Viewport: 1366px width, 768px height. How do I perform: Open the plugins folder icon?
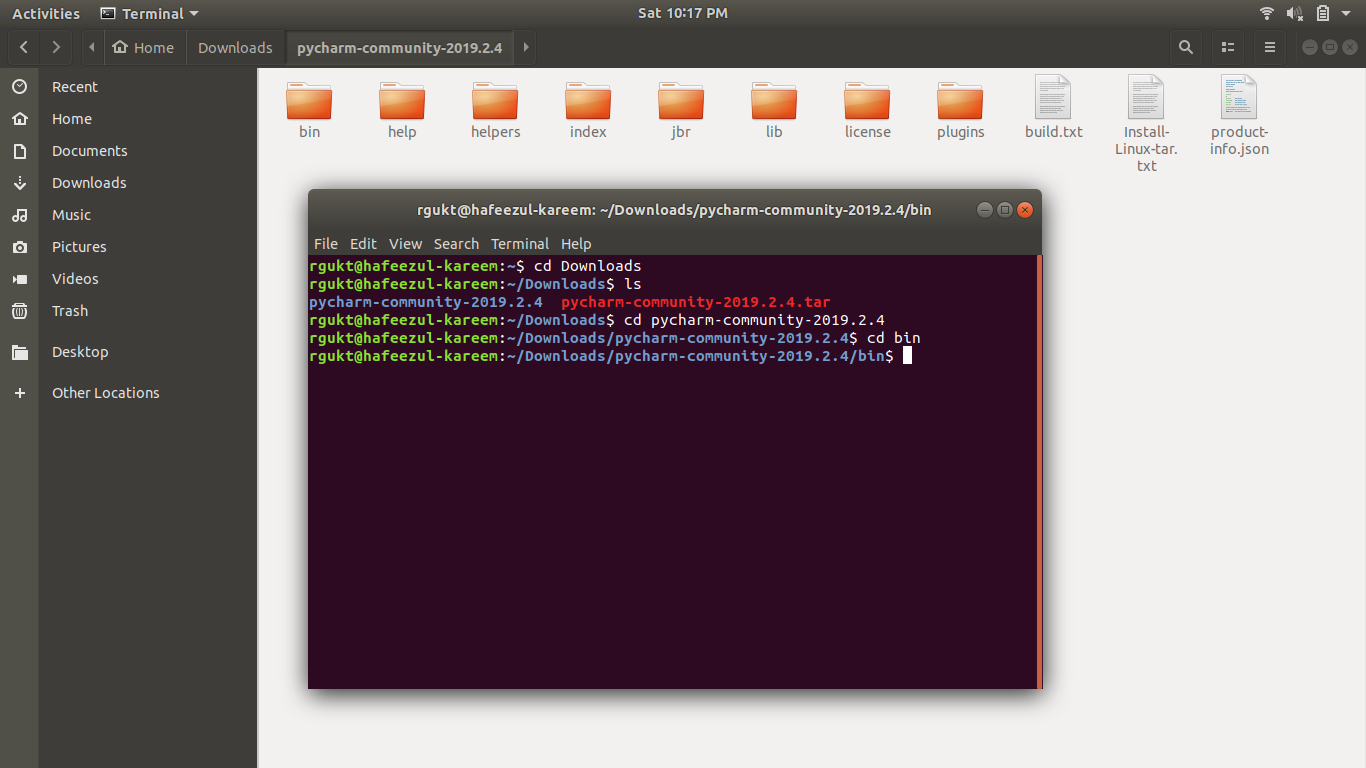(960, 101)
